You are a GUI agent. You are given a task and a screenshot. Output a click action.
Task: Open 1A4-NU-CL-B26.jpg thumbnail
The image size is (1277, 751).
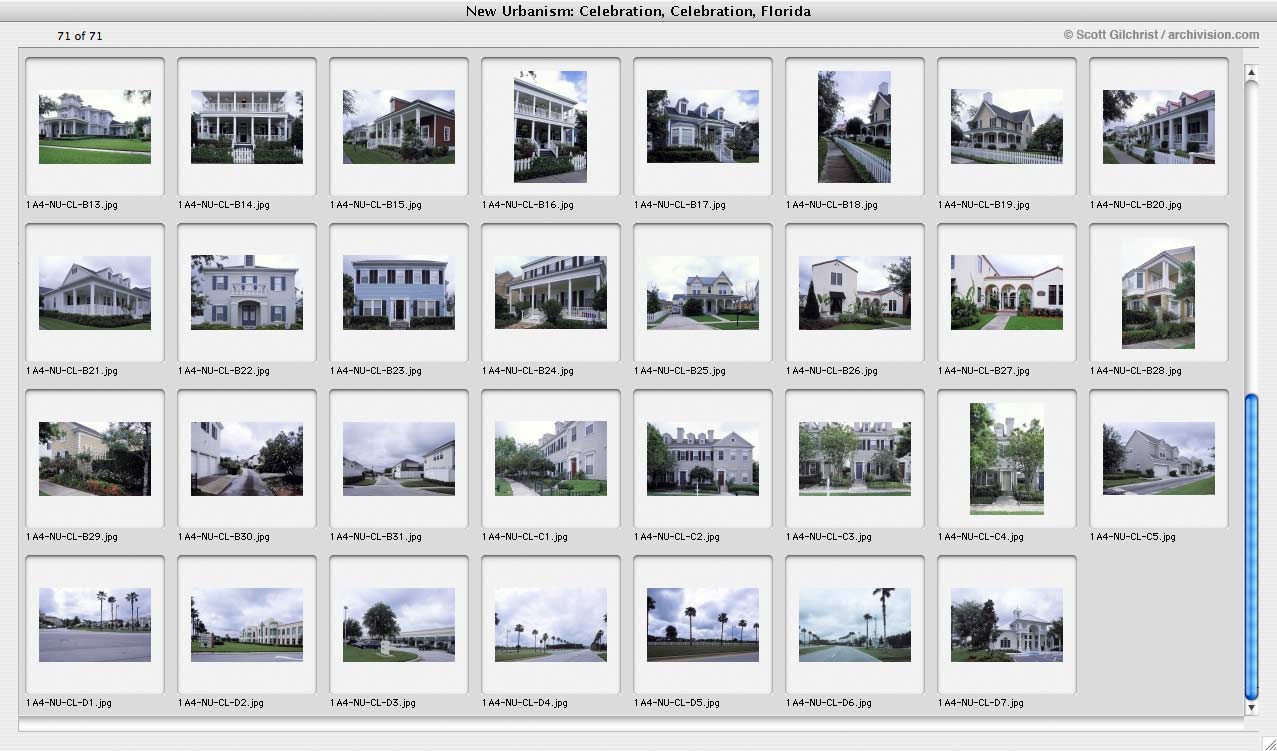[855, 293]
